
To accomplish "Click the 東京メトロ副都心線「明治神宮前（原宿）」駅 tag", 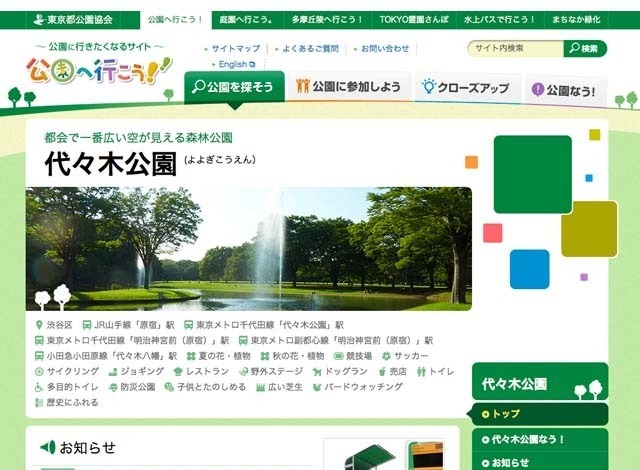I will coord(336,340).
